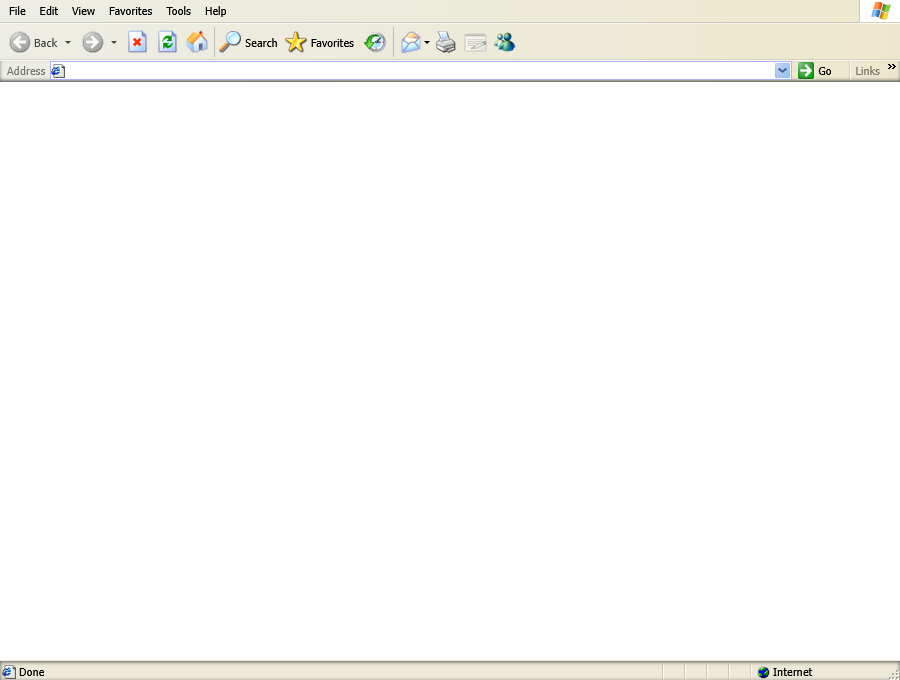Click the Back navigation button
The height and width of the screenshot is (680, 900).
pyautogui.click(x=34, y=42)
